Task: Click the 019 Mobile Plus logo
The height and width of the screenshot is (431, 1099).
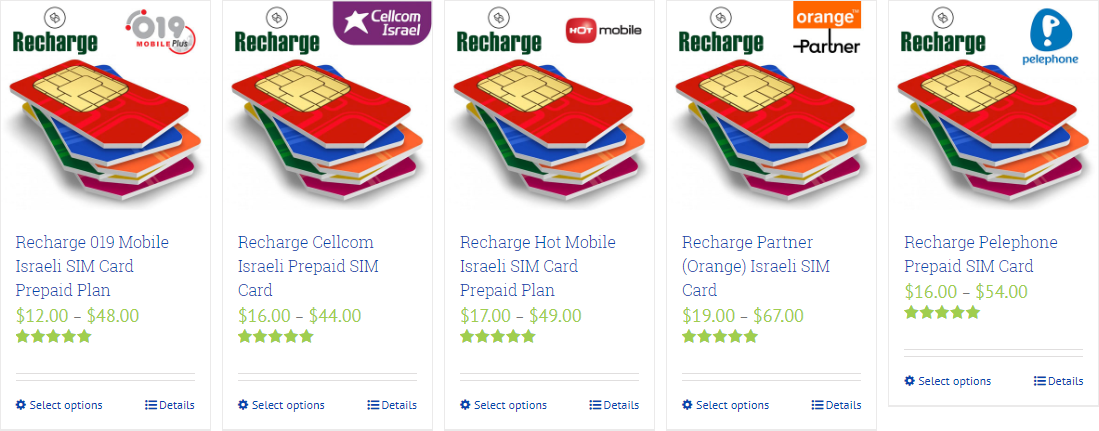Action: (163, 30)
